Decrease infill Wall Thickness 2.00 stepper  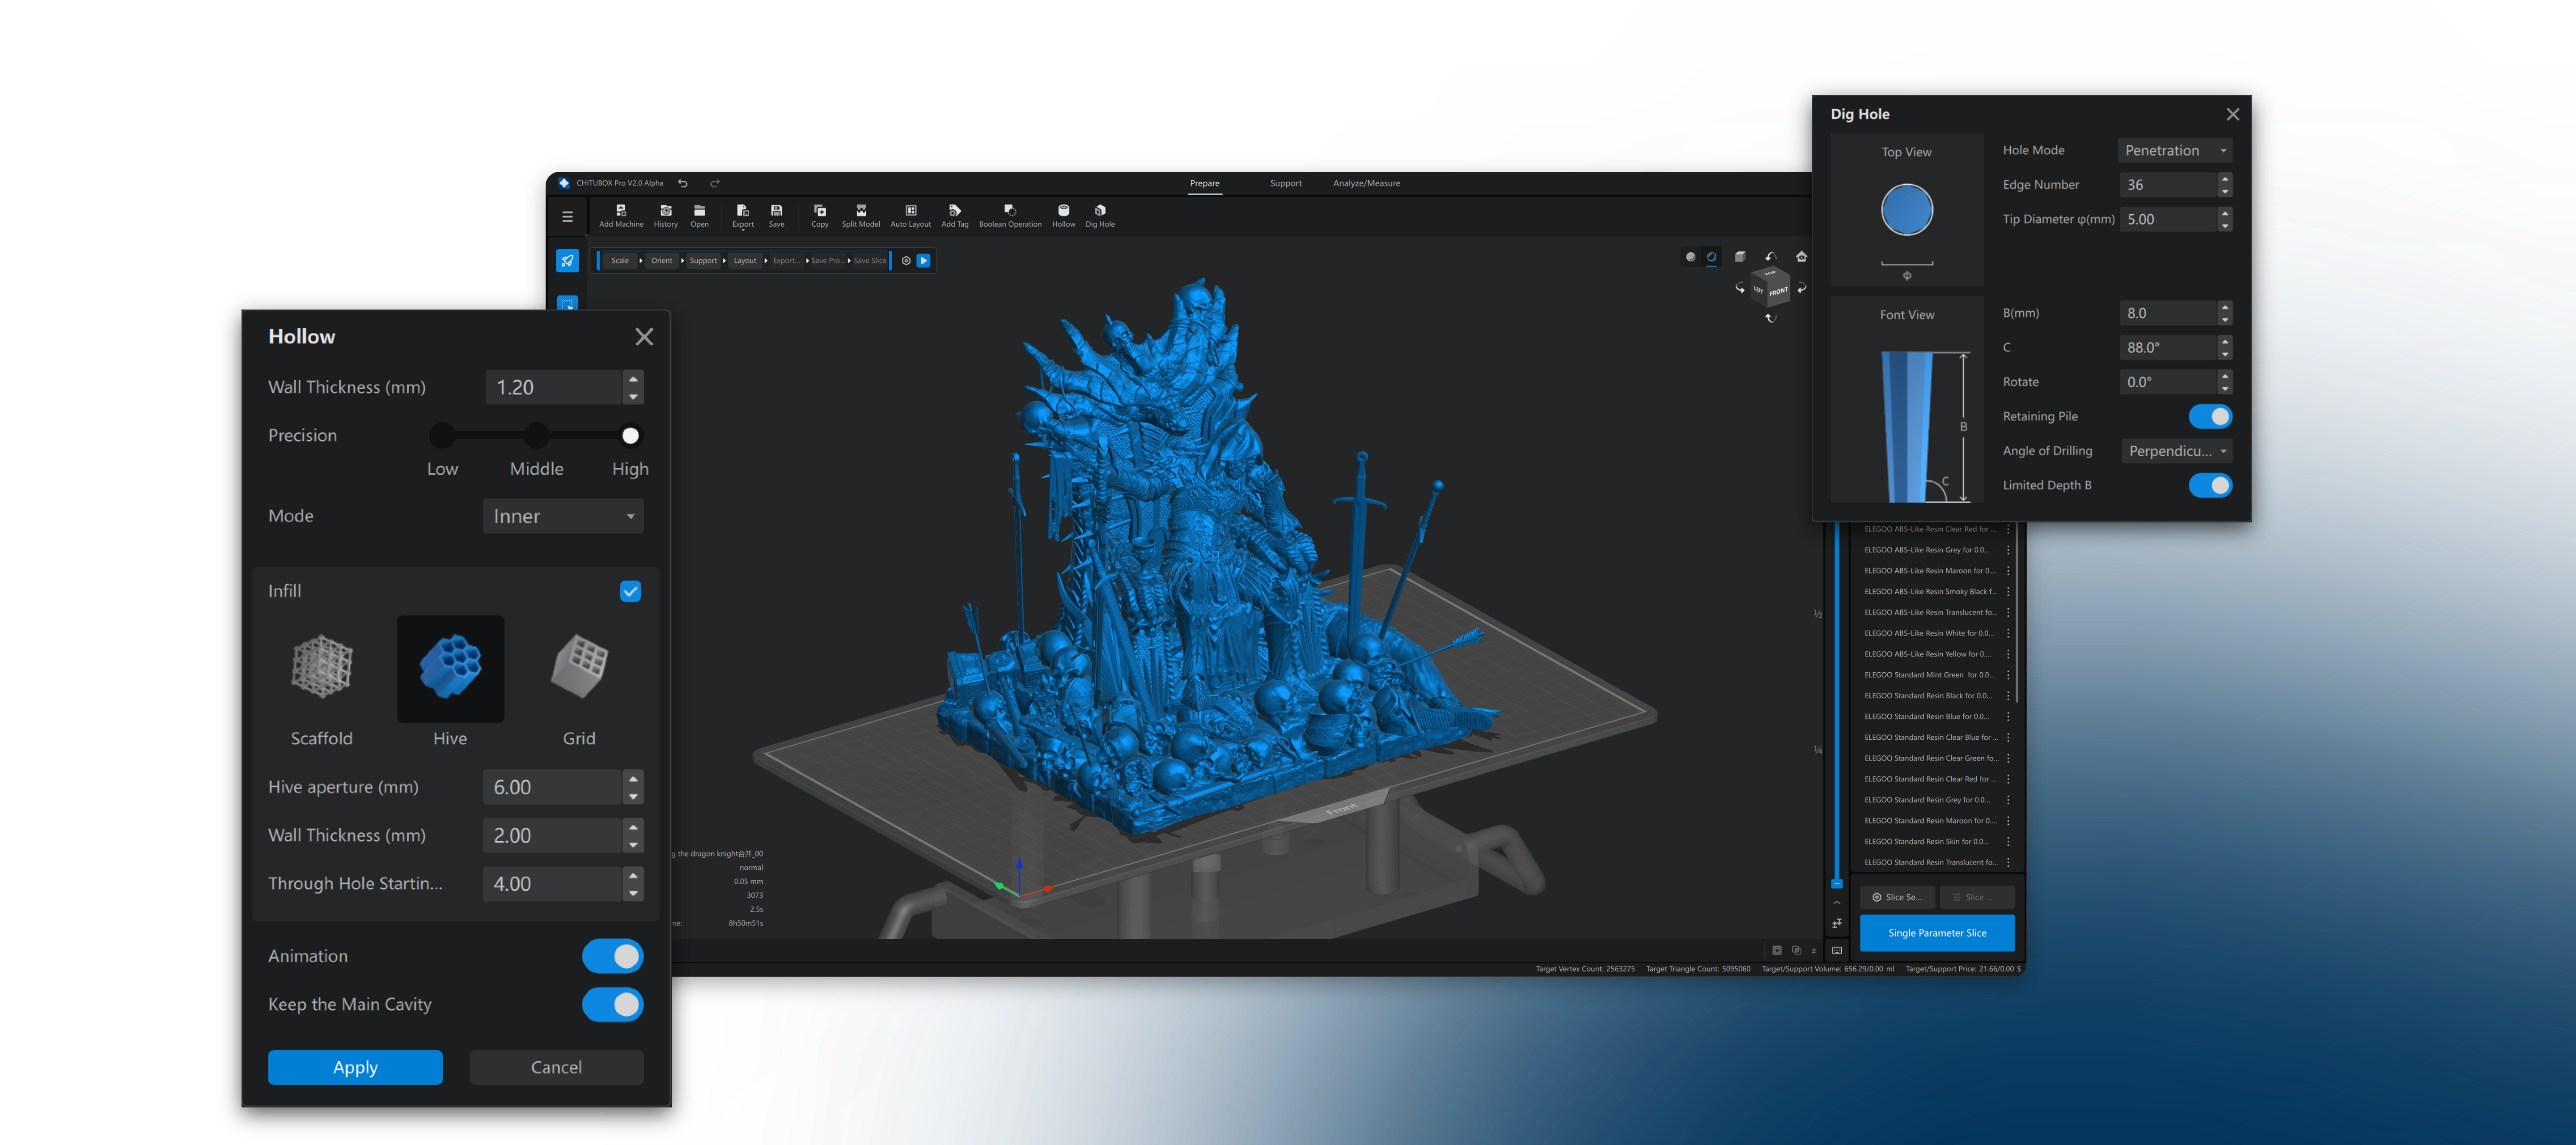coord(632,845)
